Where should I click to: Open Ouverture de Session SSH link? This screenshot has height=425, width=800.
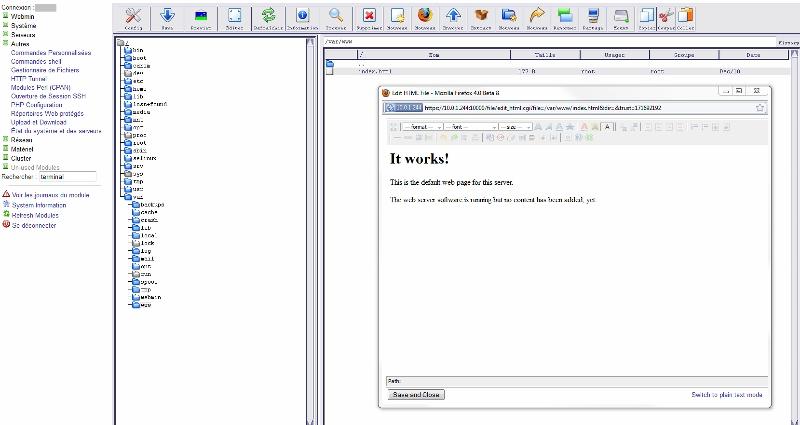point(48,96)
